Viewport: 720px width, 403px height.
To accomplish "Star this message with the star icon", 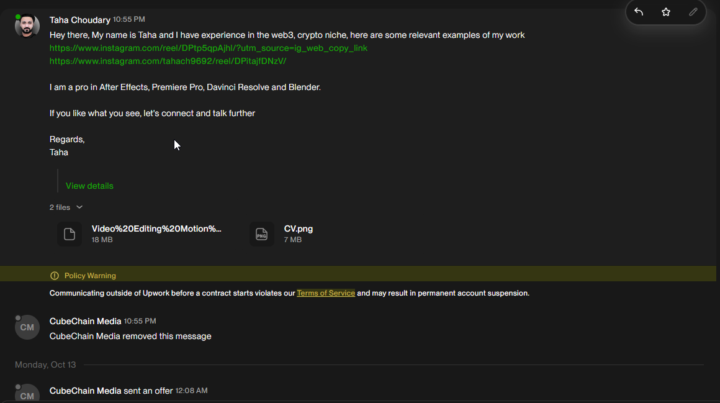I will coord(666,12).
